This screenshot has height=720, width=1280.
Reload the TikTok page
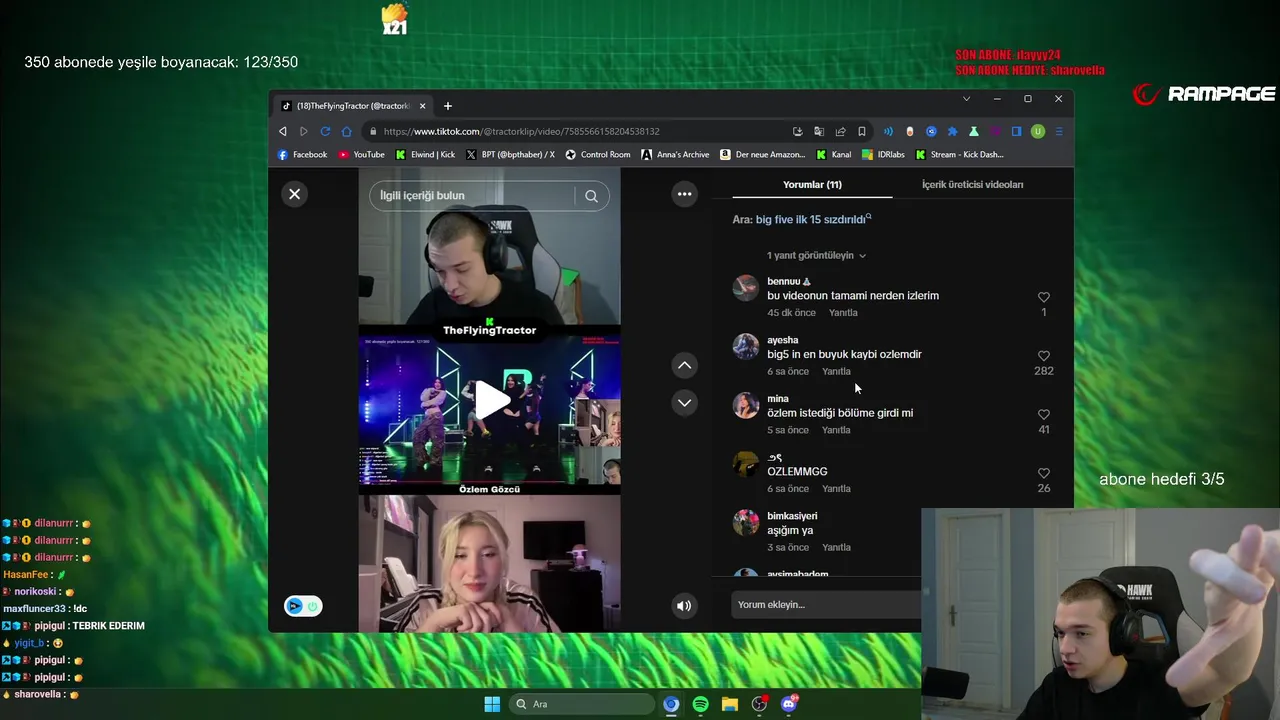tap(325, 131)
